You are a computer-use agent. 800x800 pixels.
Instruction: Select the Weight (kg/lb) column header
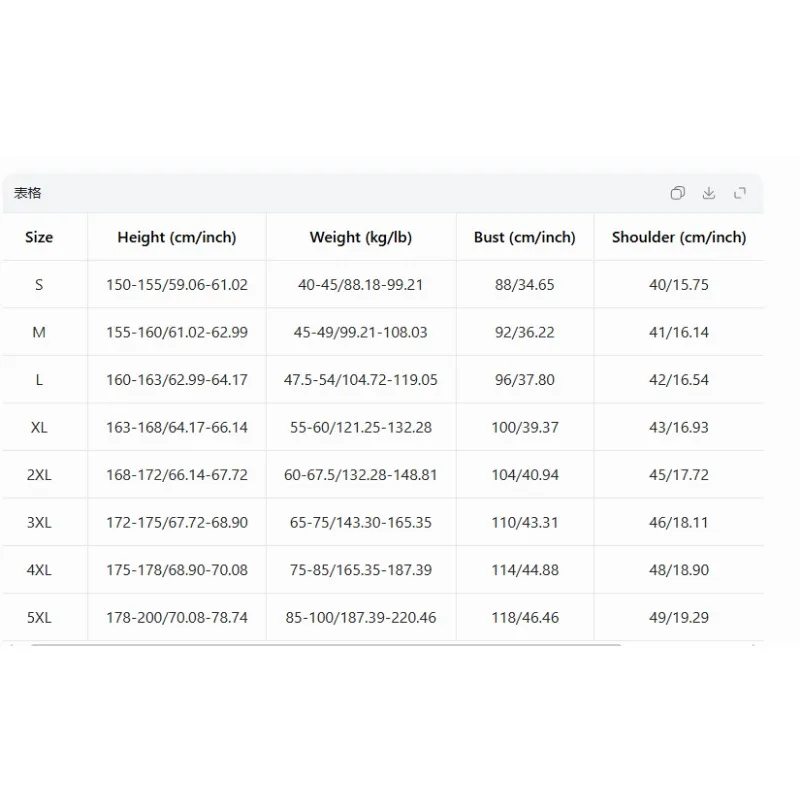pyautogui.click(x=361, y=237)
